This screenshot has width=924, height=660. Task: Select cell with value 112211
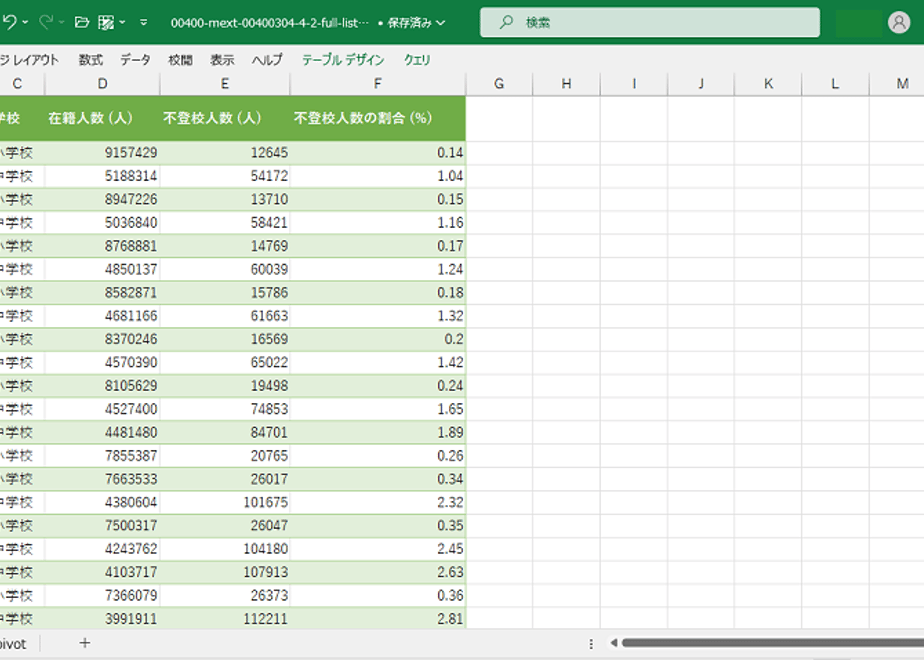tap(225, 619)
